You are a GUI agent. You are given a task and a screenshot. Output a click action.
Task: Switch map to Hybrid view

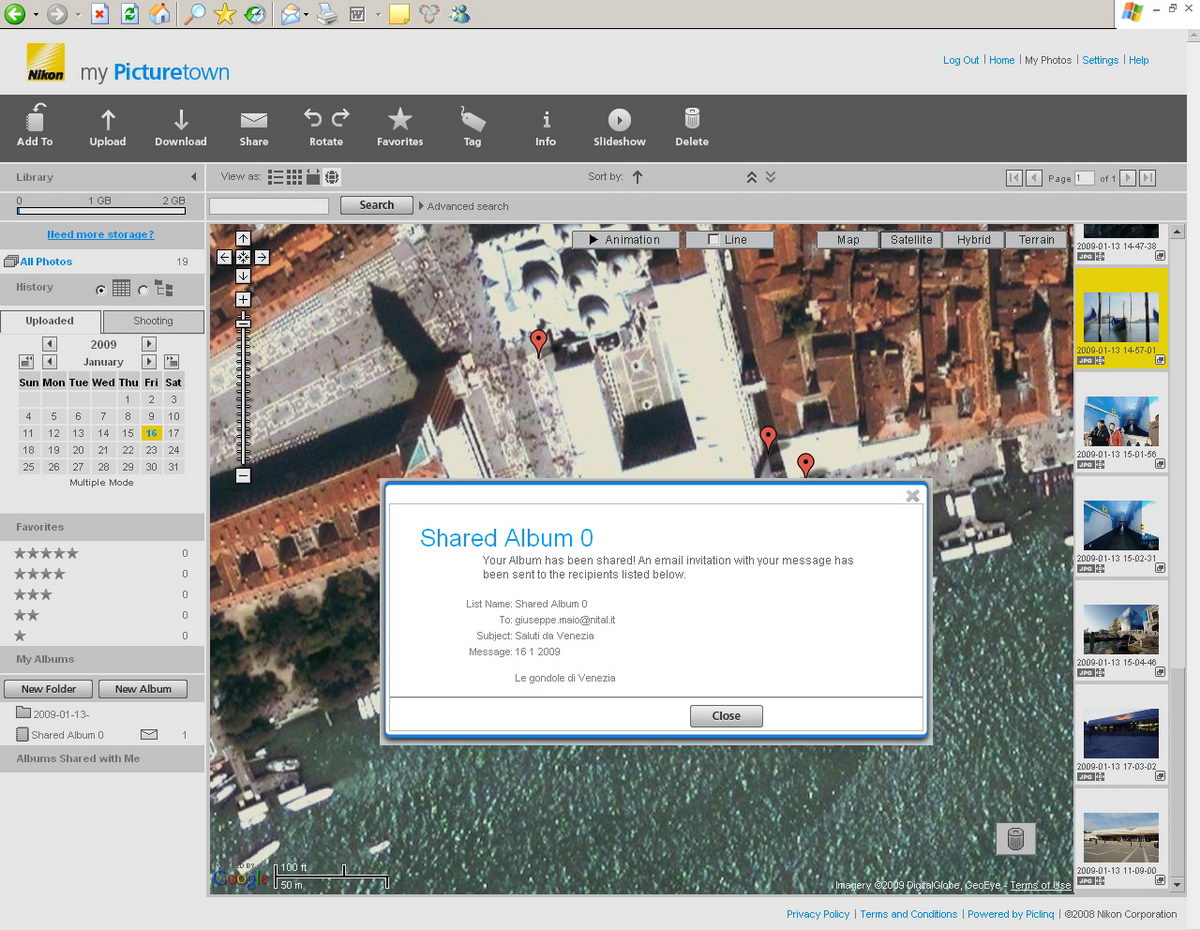tap(973, 240)
